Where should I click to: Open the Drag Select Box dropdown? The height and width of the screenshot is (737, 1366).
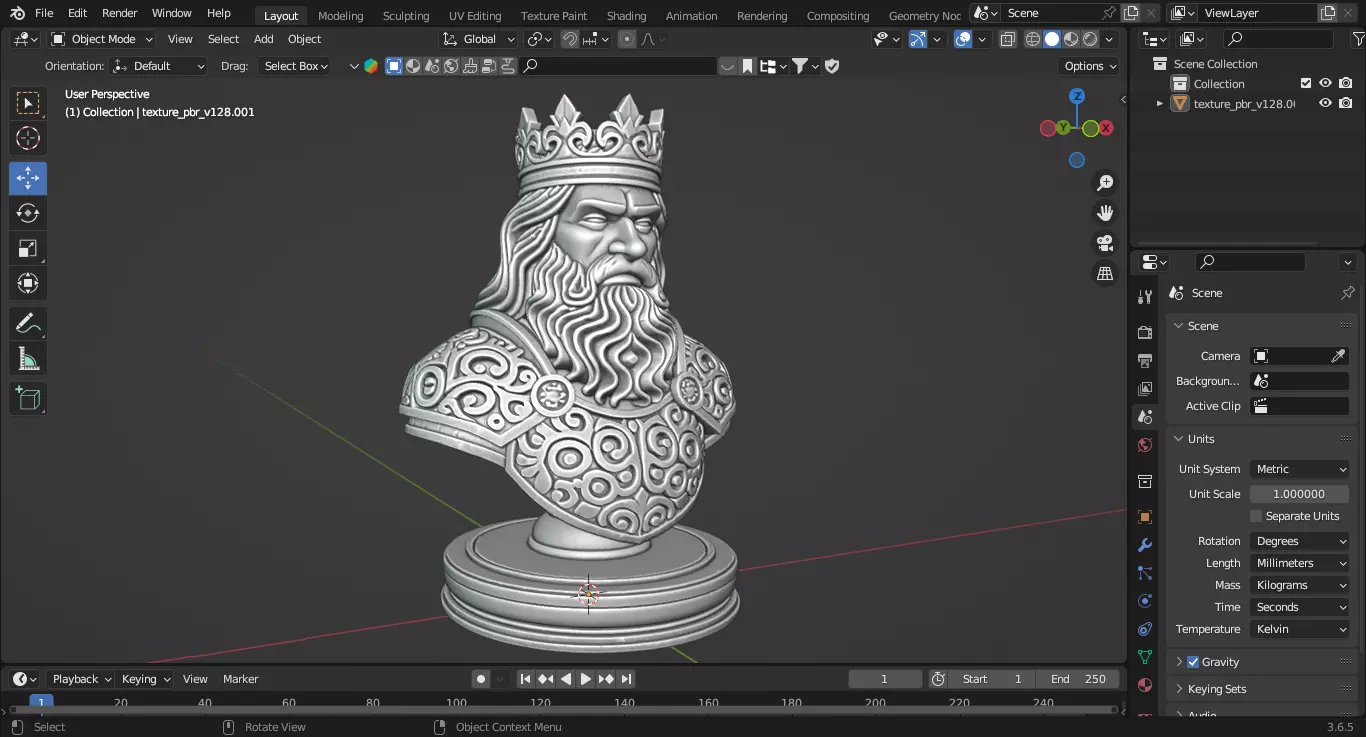point(295,66)
